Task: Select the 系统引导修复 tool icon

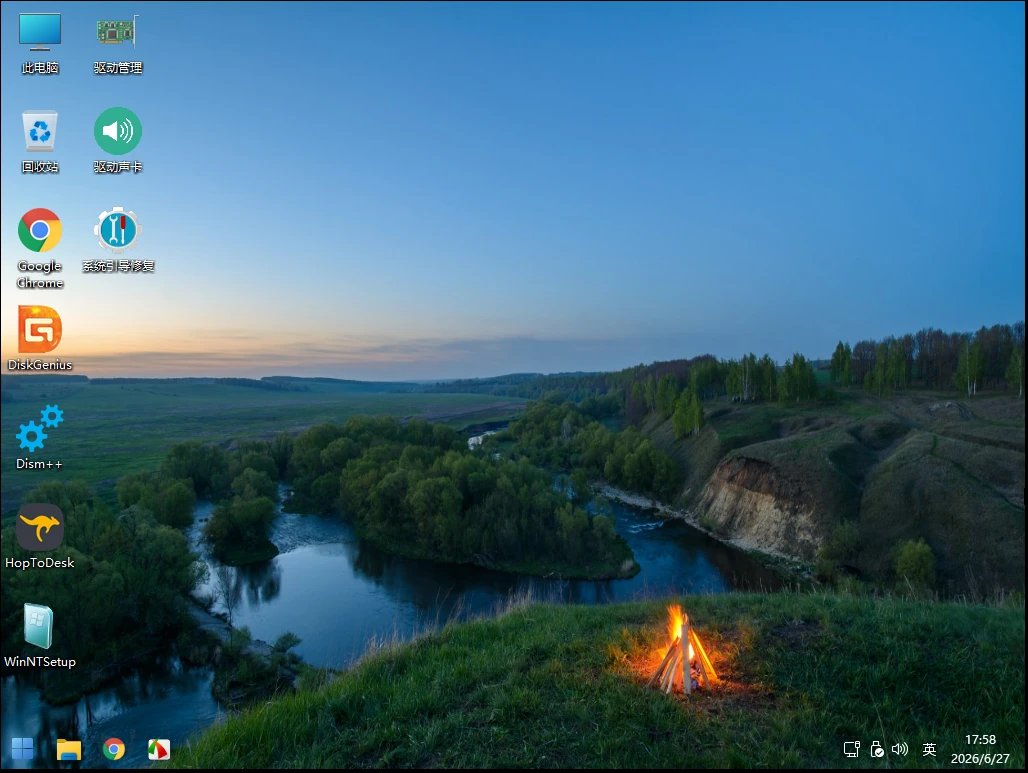Action: [118, 240]
